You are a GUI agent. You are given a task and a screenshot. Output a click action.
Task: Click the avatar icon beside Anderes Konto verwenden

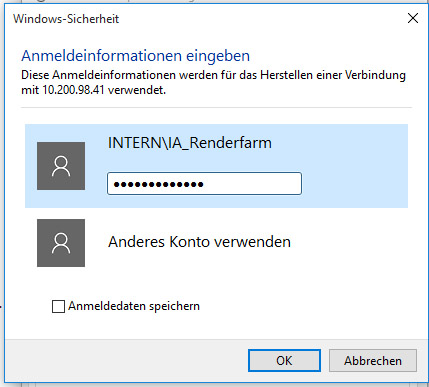click(61, 243)
